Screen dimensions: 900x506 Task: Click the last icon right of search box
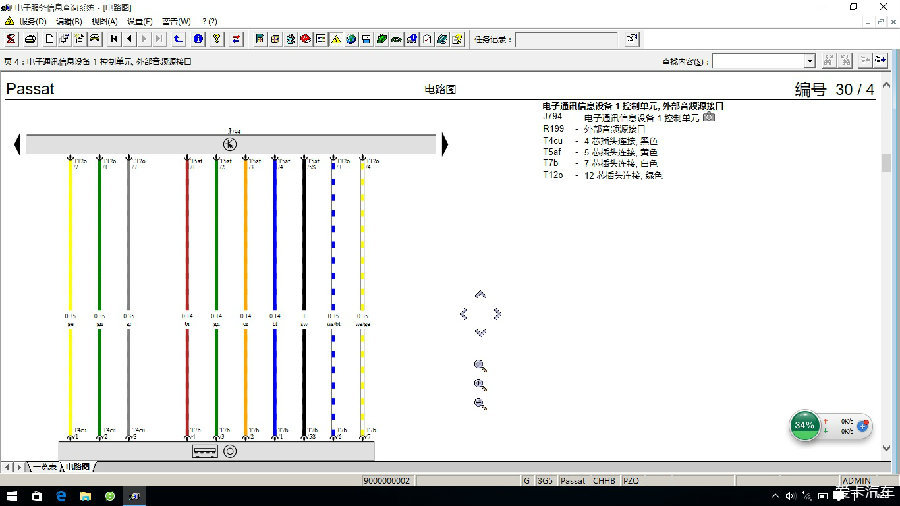[x=881, y=60]
